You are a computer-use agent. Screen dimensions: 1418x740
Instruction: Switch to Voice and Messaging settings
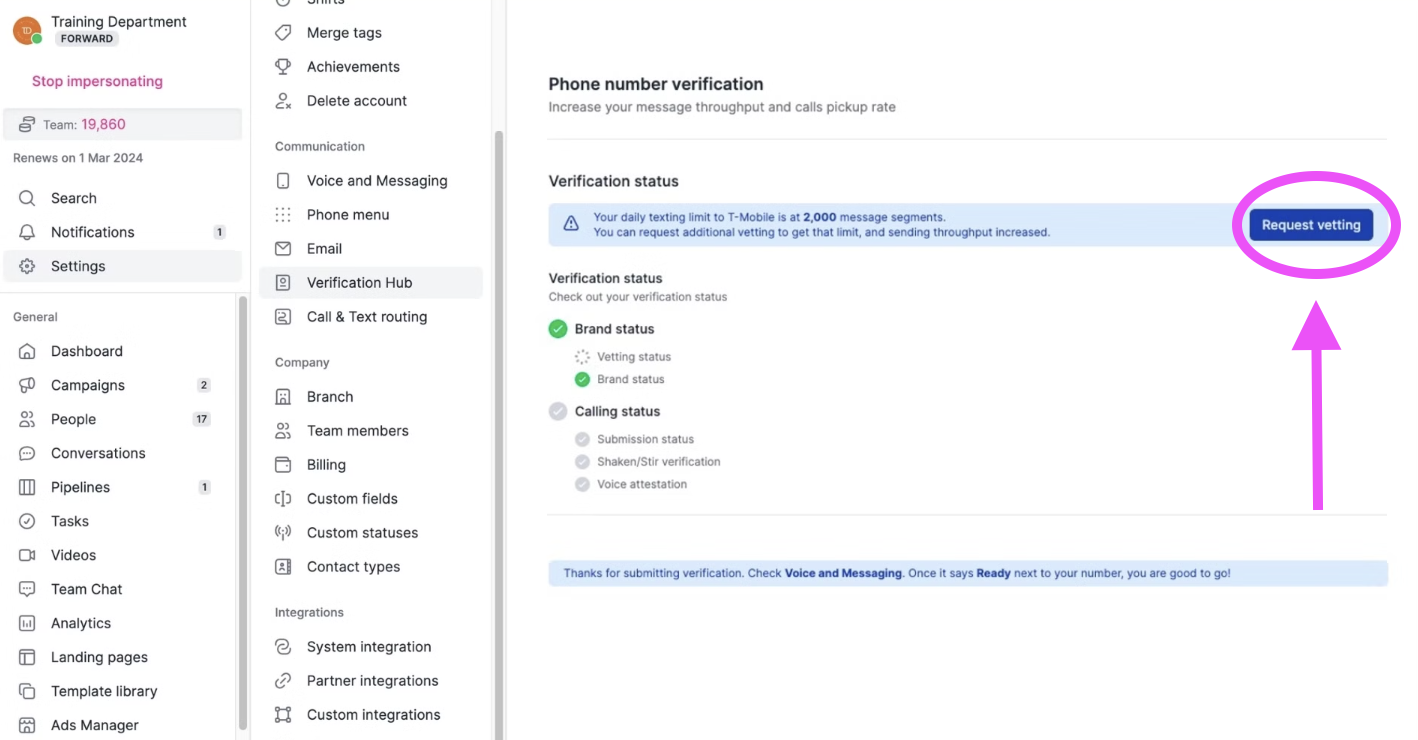pyautogui.click(x=377, y=180)
